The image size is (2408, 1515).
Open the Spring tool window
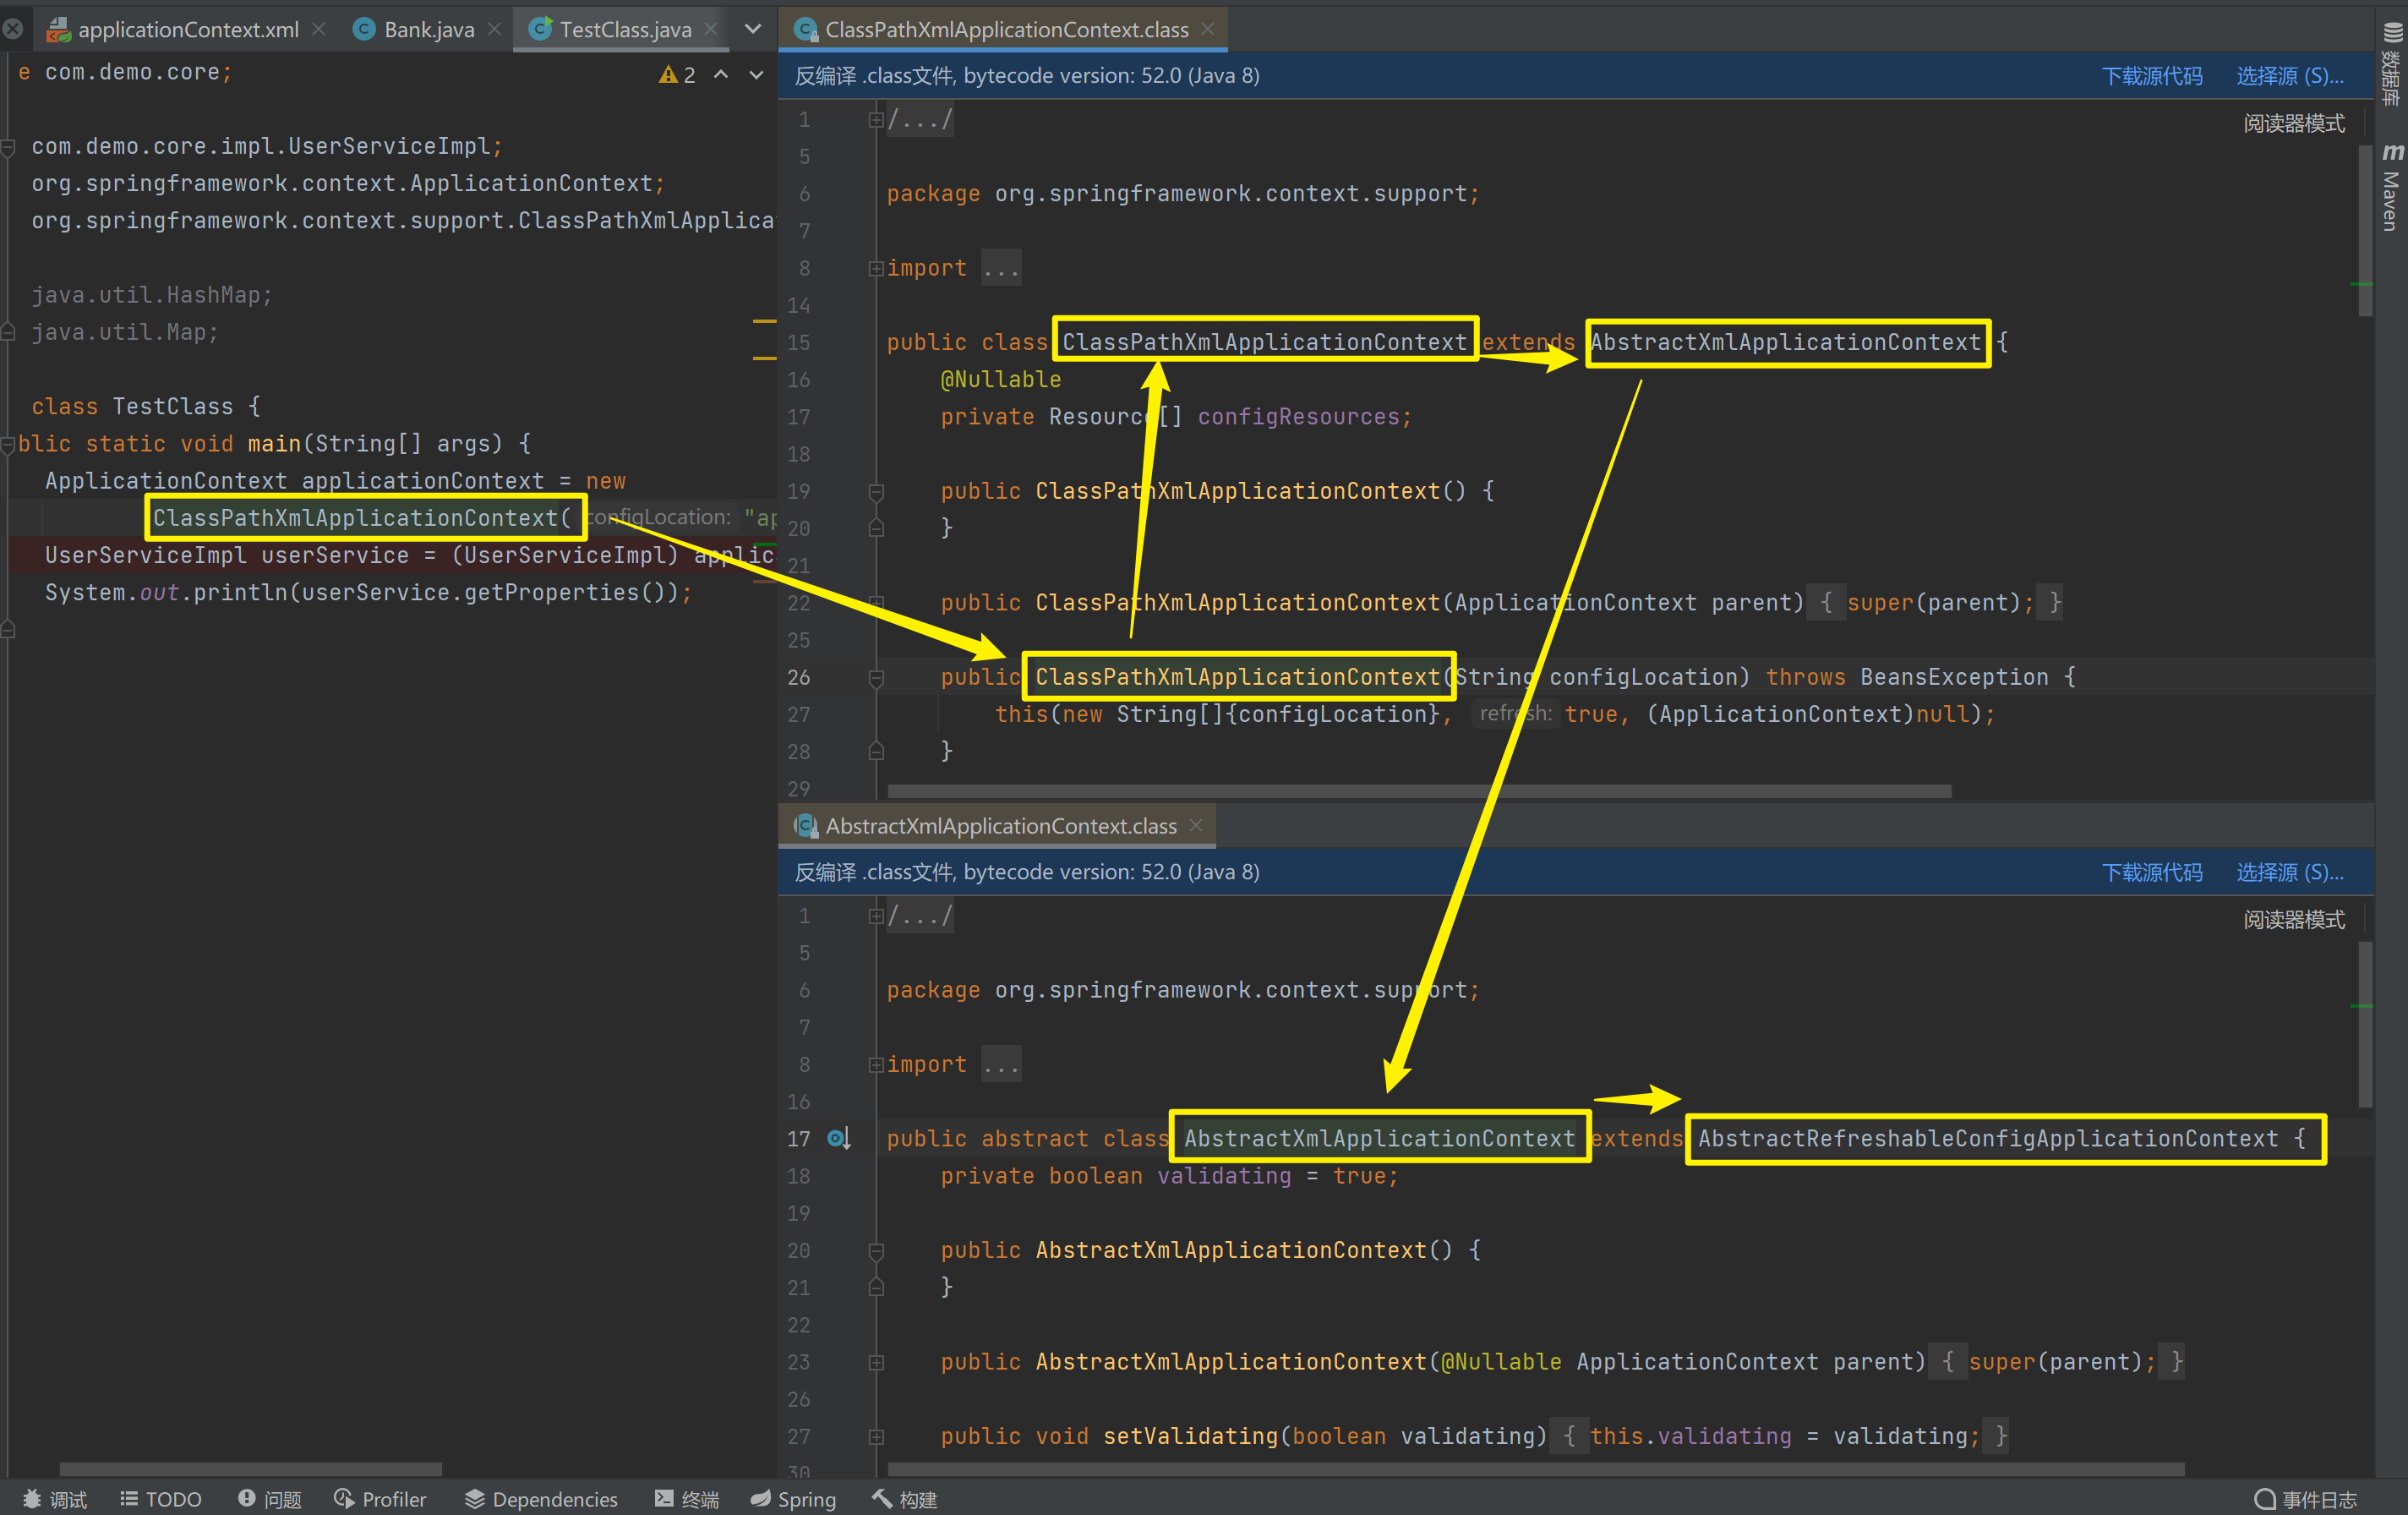pyautogui.click(x=793, y=1498)
